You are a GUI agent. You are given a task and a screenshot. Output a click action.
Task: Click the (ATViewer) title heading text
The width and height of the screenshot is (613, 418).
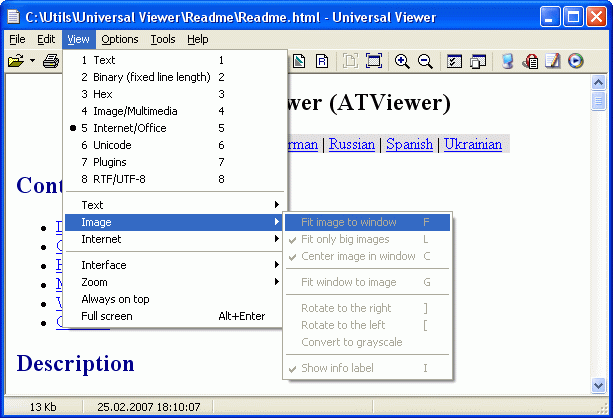(390, 103)
